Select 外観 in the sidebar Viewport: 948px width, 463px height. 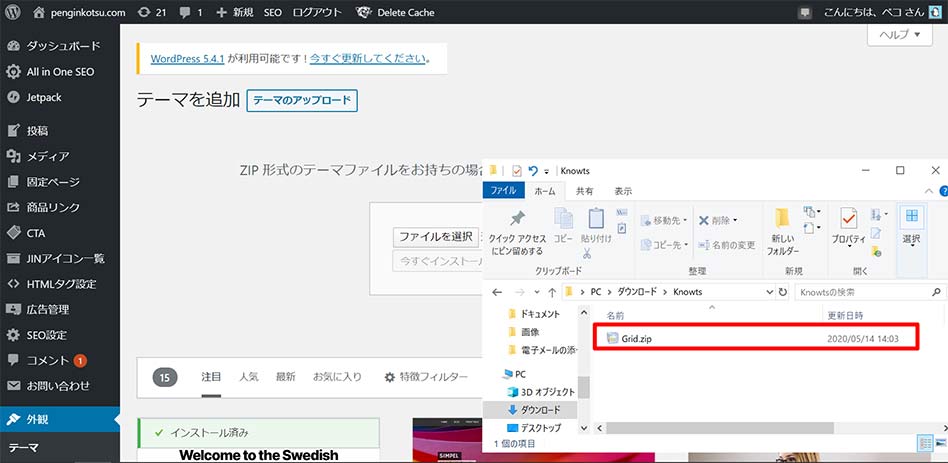(60, 419)
